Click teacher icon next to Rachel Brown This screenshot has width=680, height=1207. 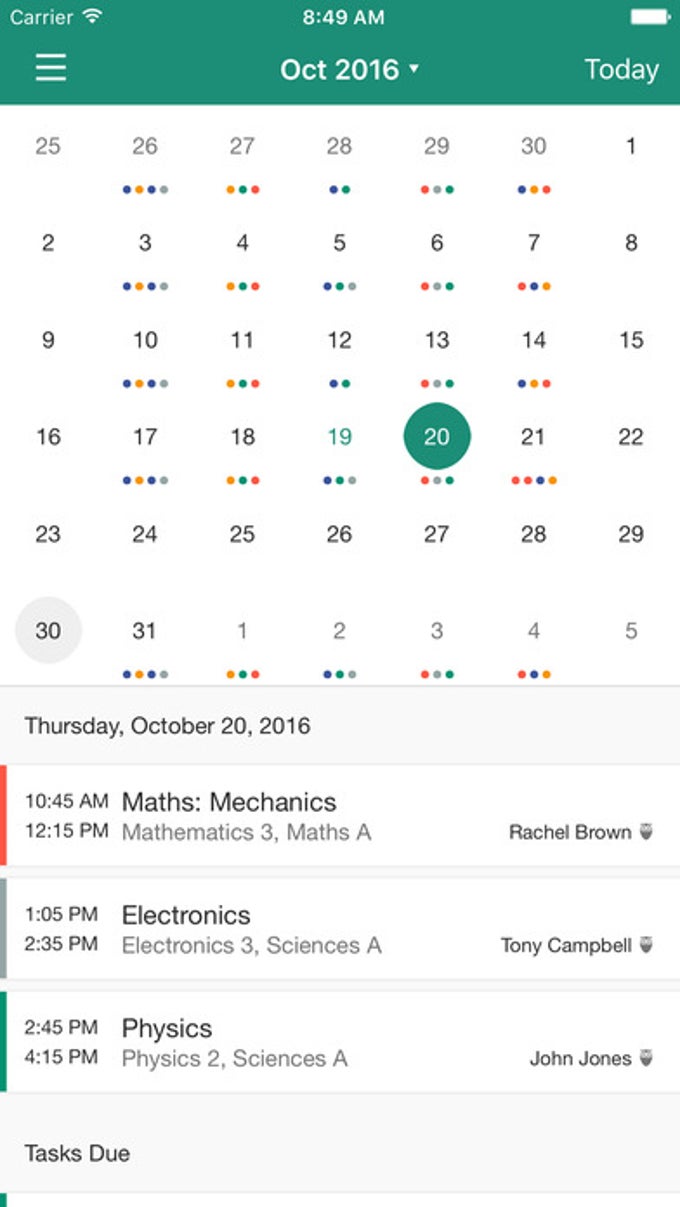[646, 832]
